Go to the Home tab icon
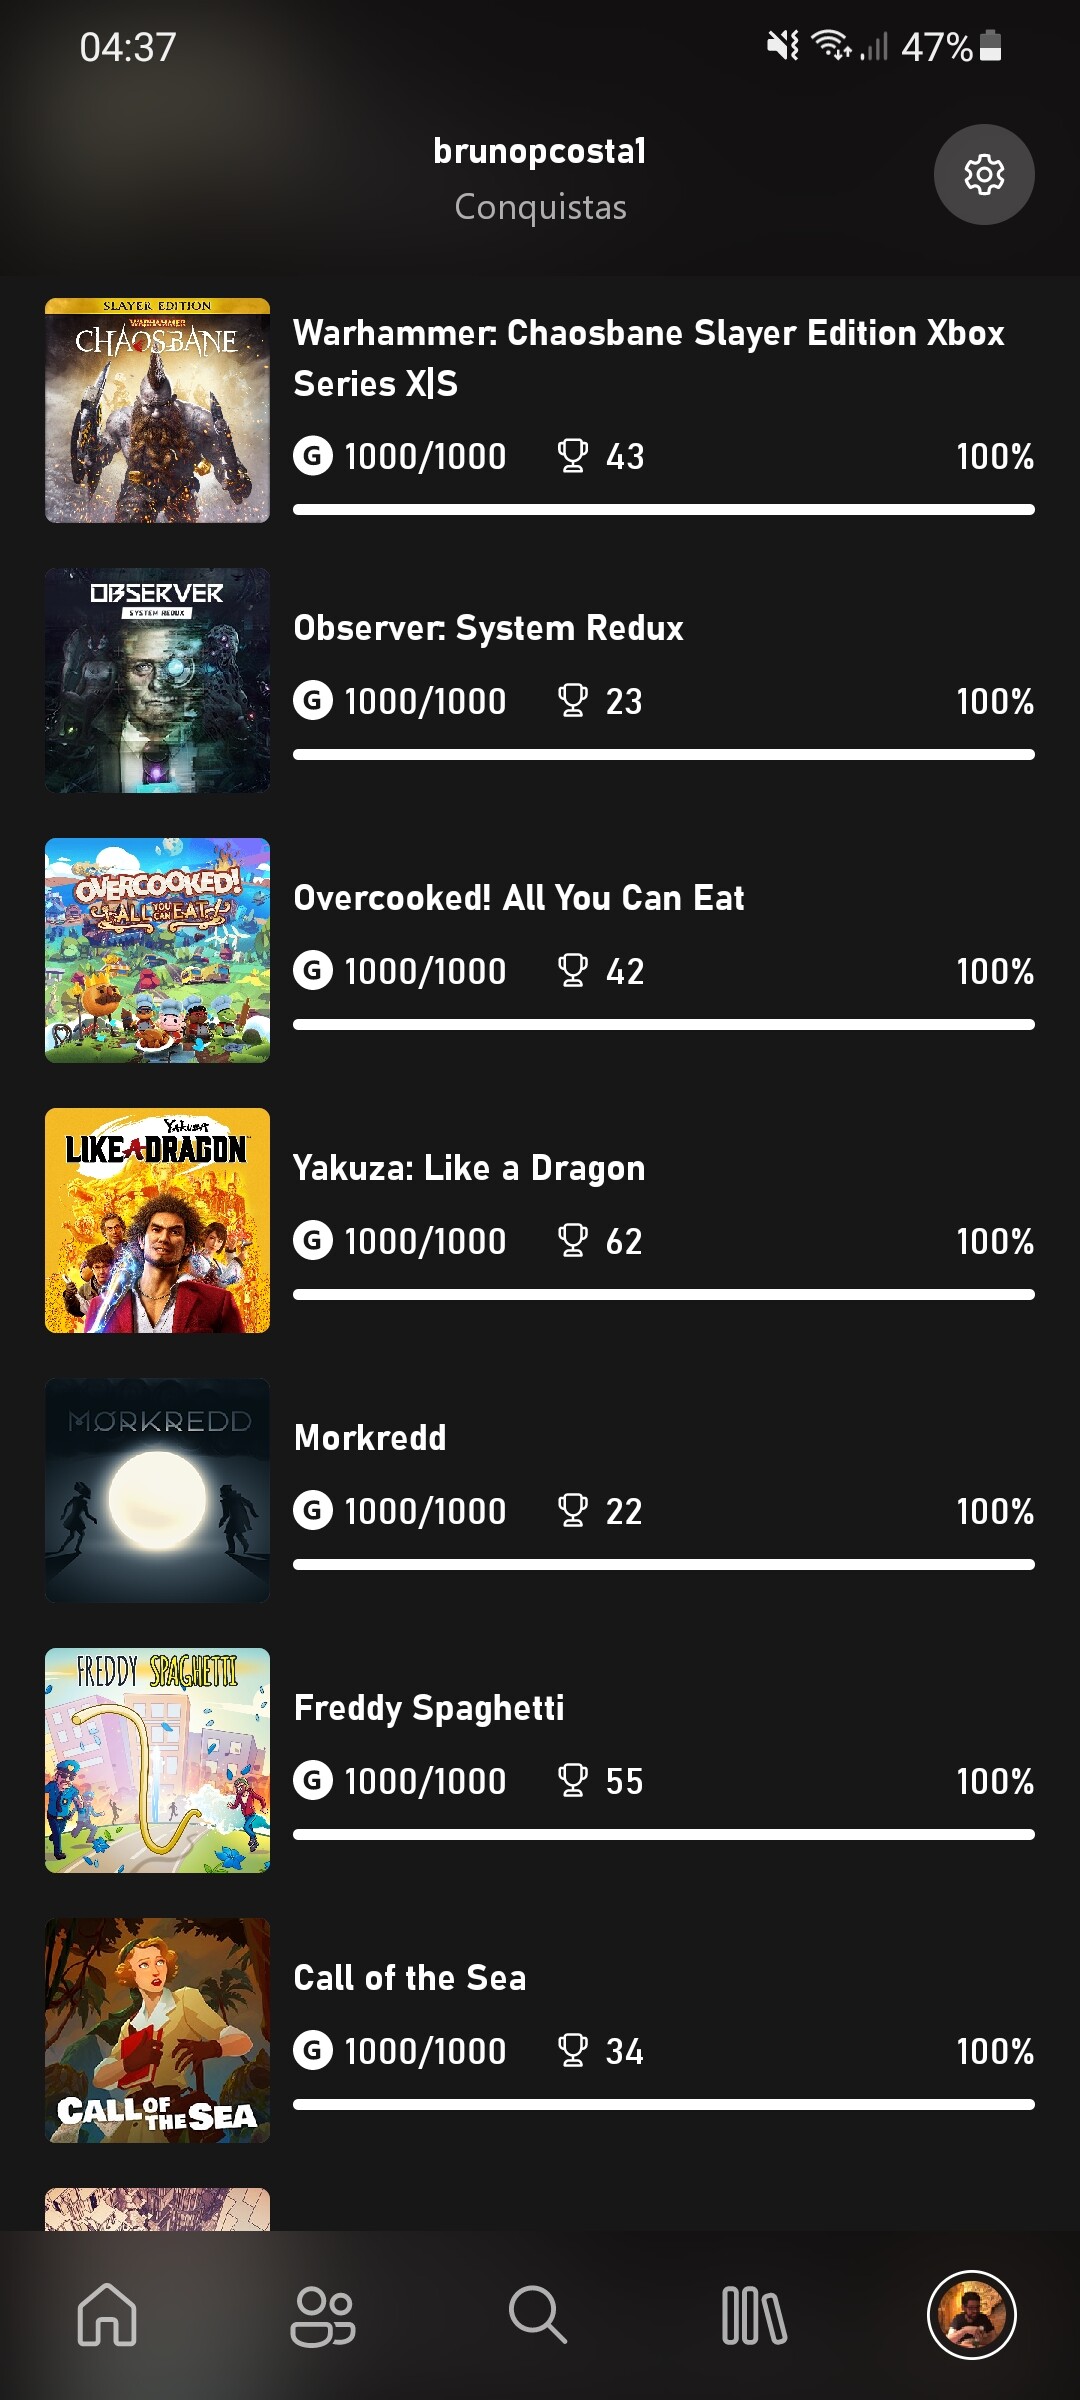This screenshot has width=1080, height=2400. [x=107, y=2314]
